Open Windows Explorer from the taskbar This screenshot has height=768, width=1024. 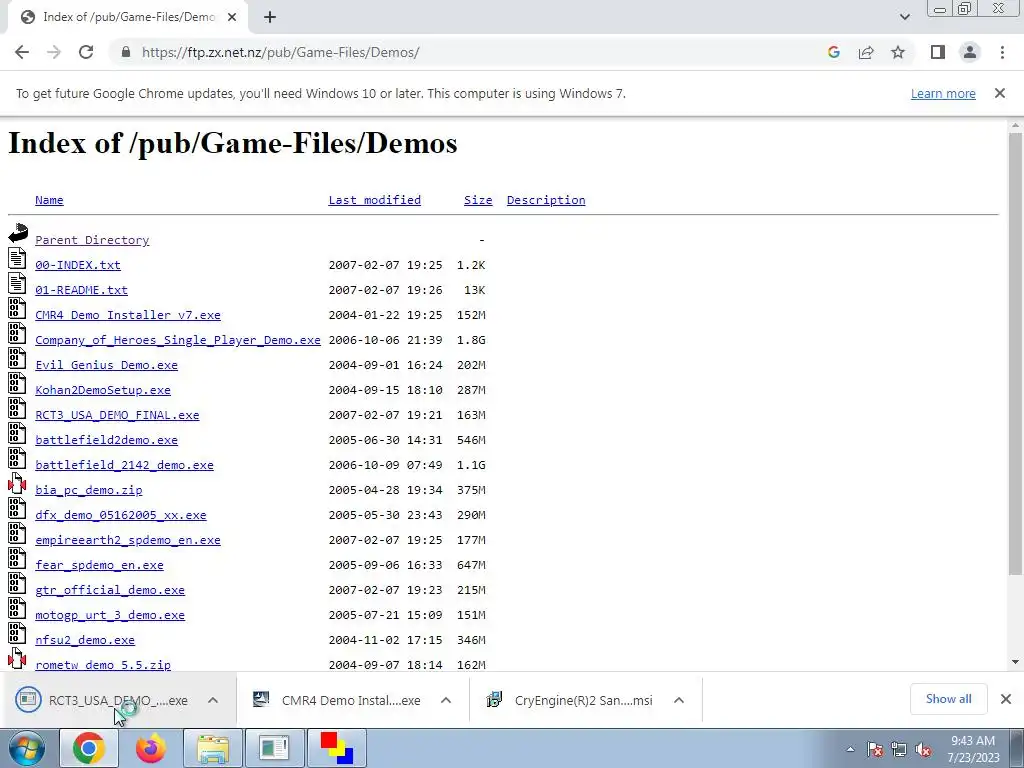pyautogui.click(x=213, y=748)
